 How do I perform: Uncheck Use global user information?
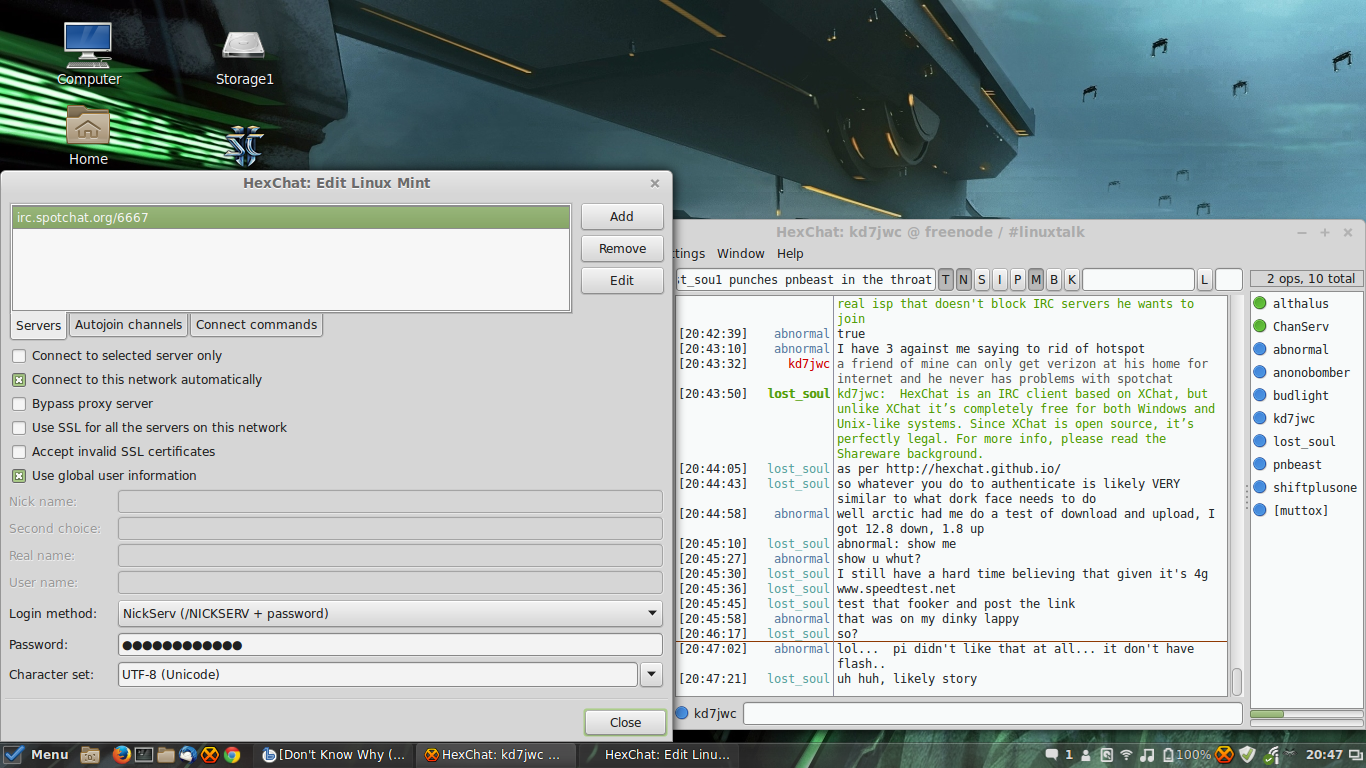tap(19, 476)
